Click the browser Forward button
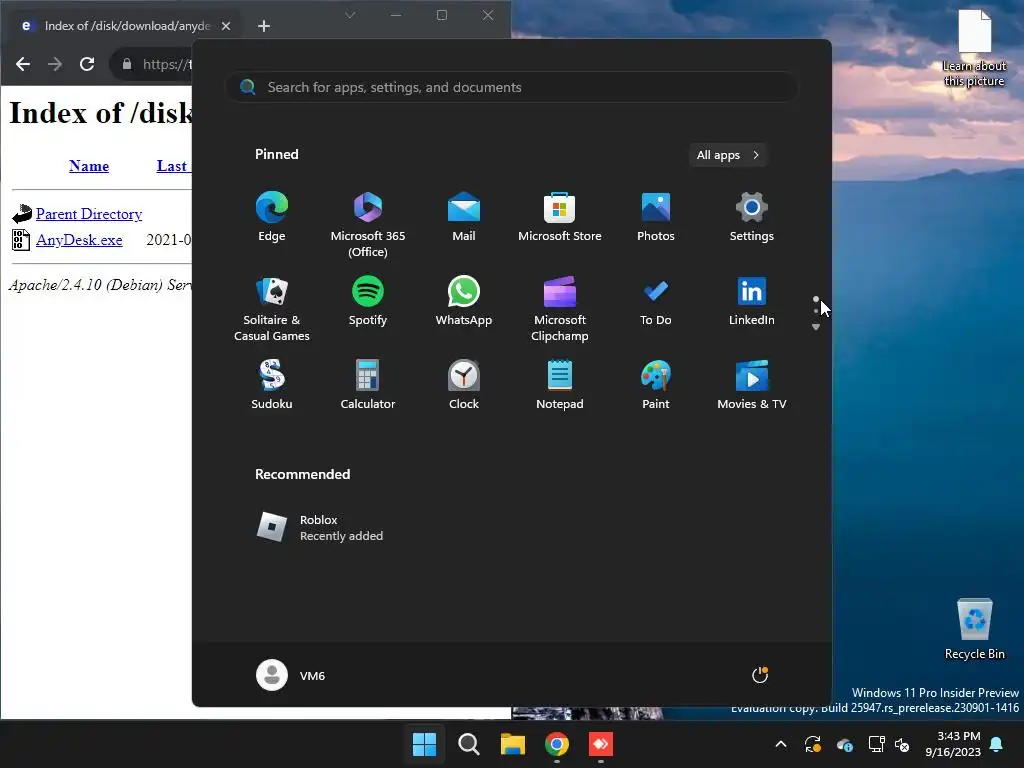The image size is (1024, 768). 55,64
